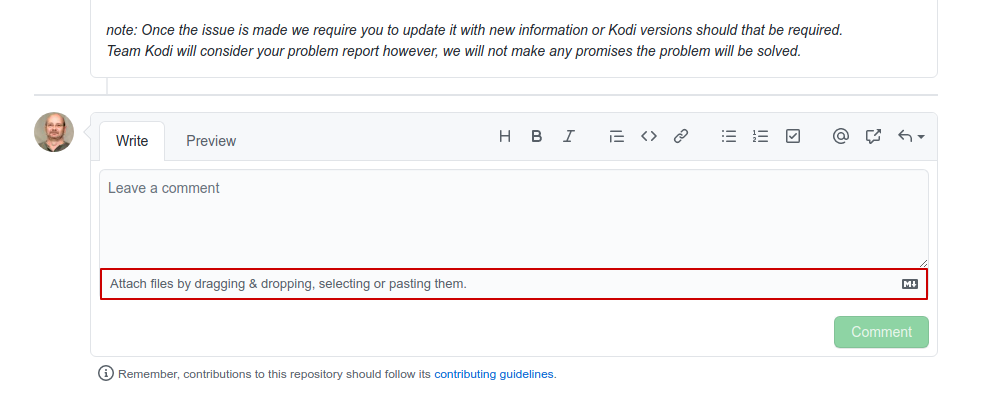This screenshot has width=986, height=419.
Task: Click the green Comment button
Action: click(881, 332)
